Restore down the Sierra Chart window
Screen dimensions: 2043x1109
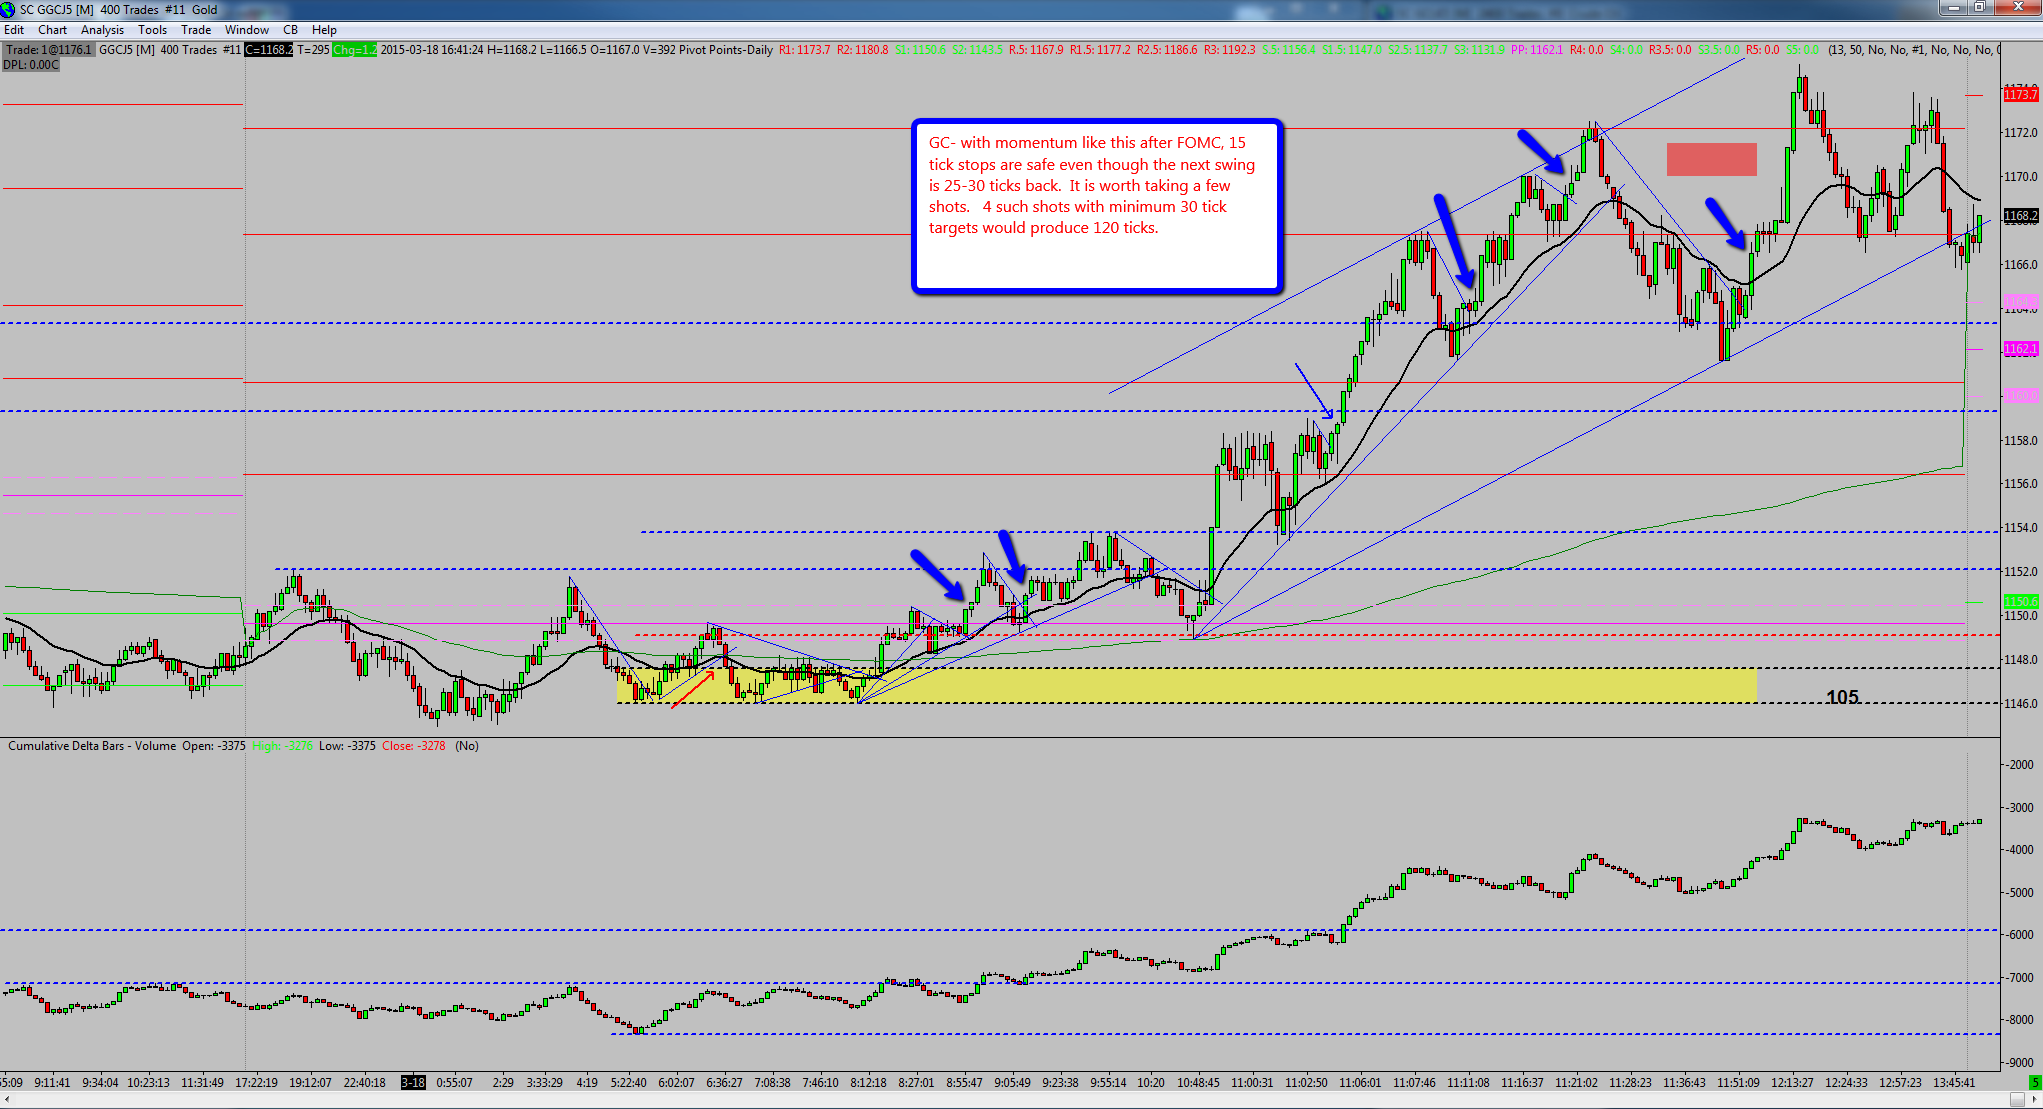coord(1980,8)
